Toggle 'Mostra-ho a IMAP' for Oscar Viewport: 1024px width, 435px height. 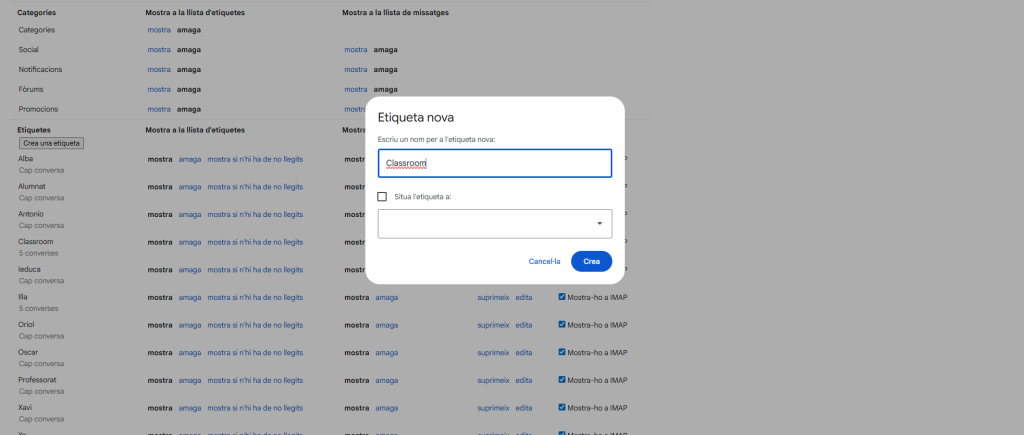tap(562, 353)
